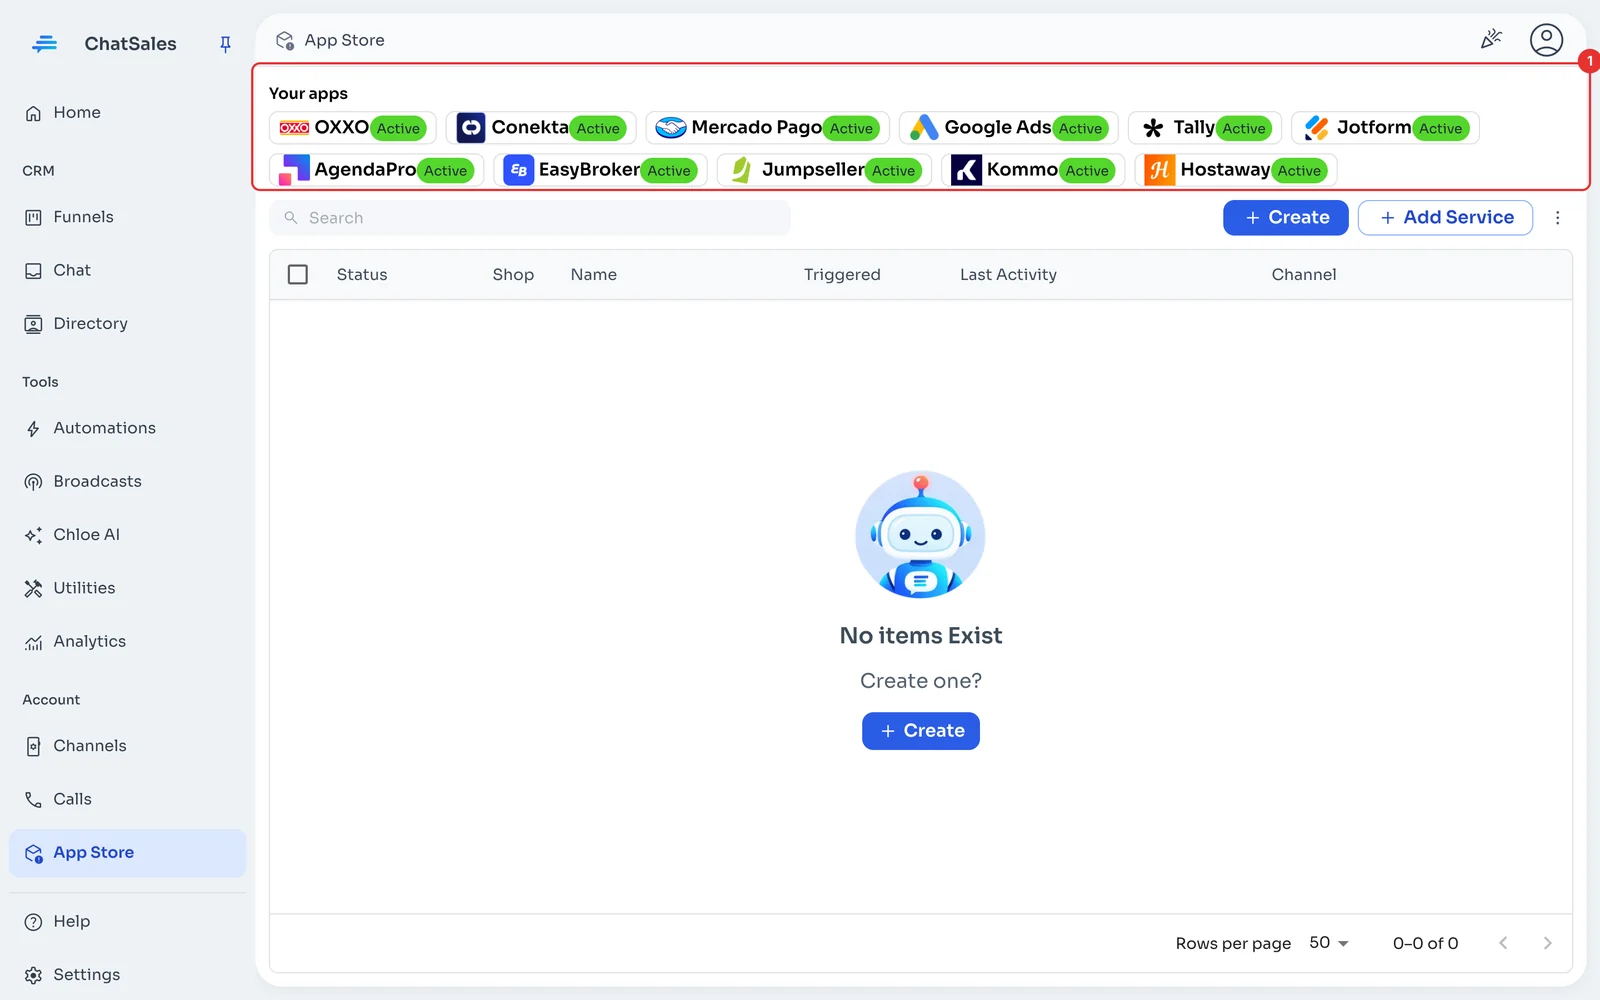
Task: Open the Mercado Pago app chip
Action: [x=767, y=128]
